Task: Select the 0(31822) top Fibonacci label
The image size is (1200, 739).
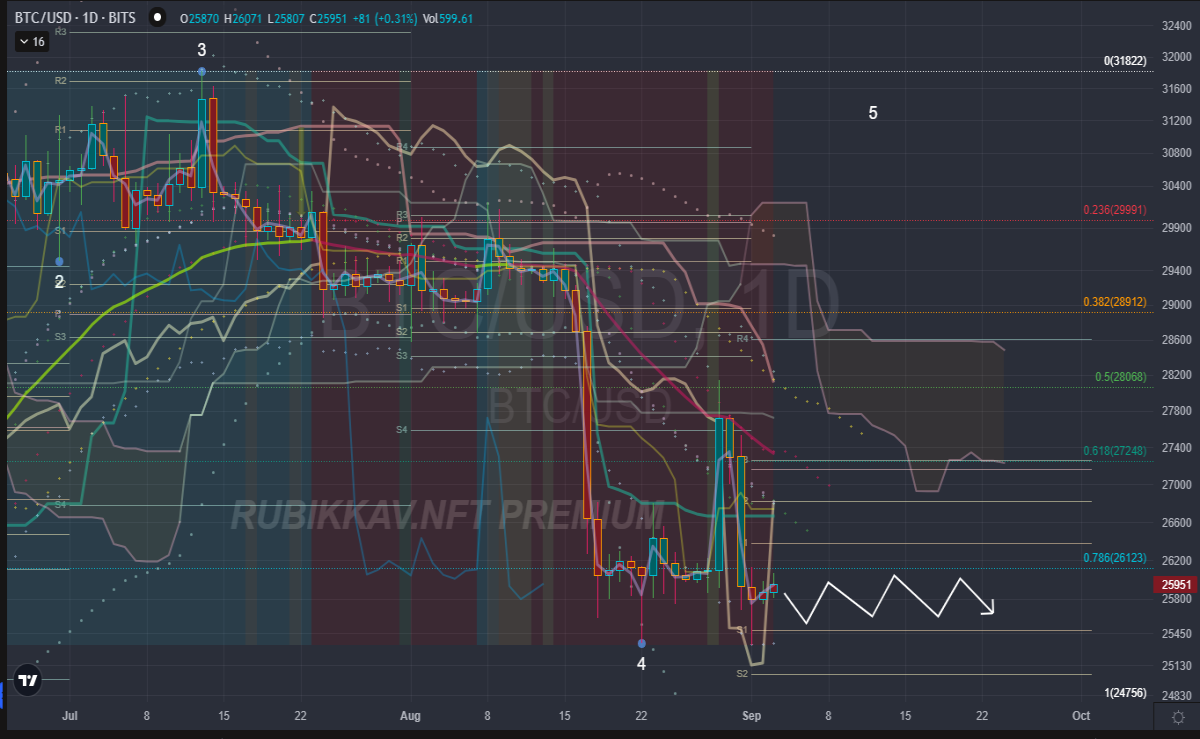Action: 1124,61
